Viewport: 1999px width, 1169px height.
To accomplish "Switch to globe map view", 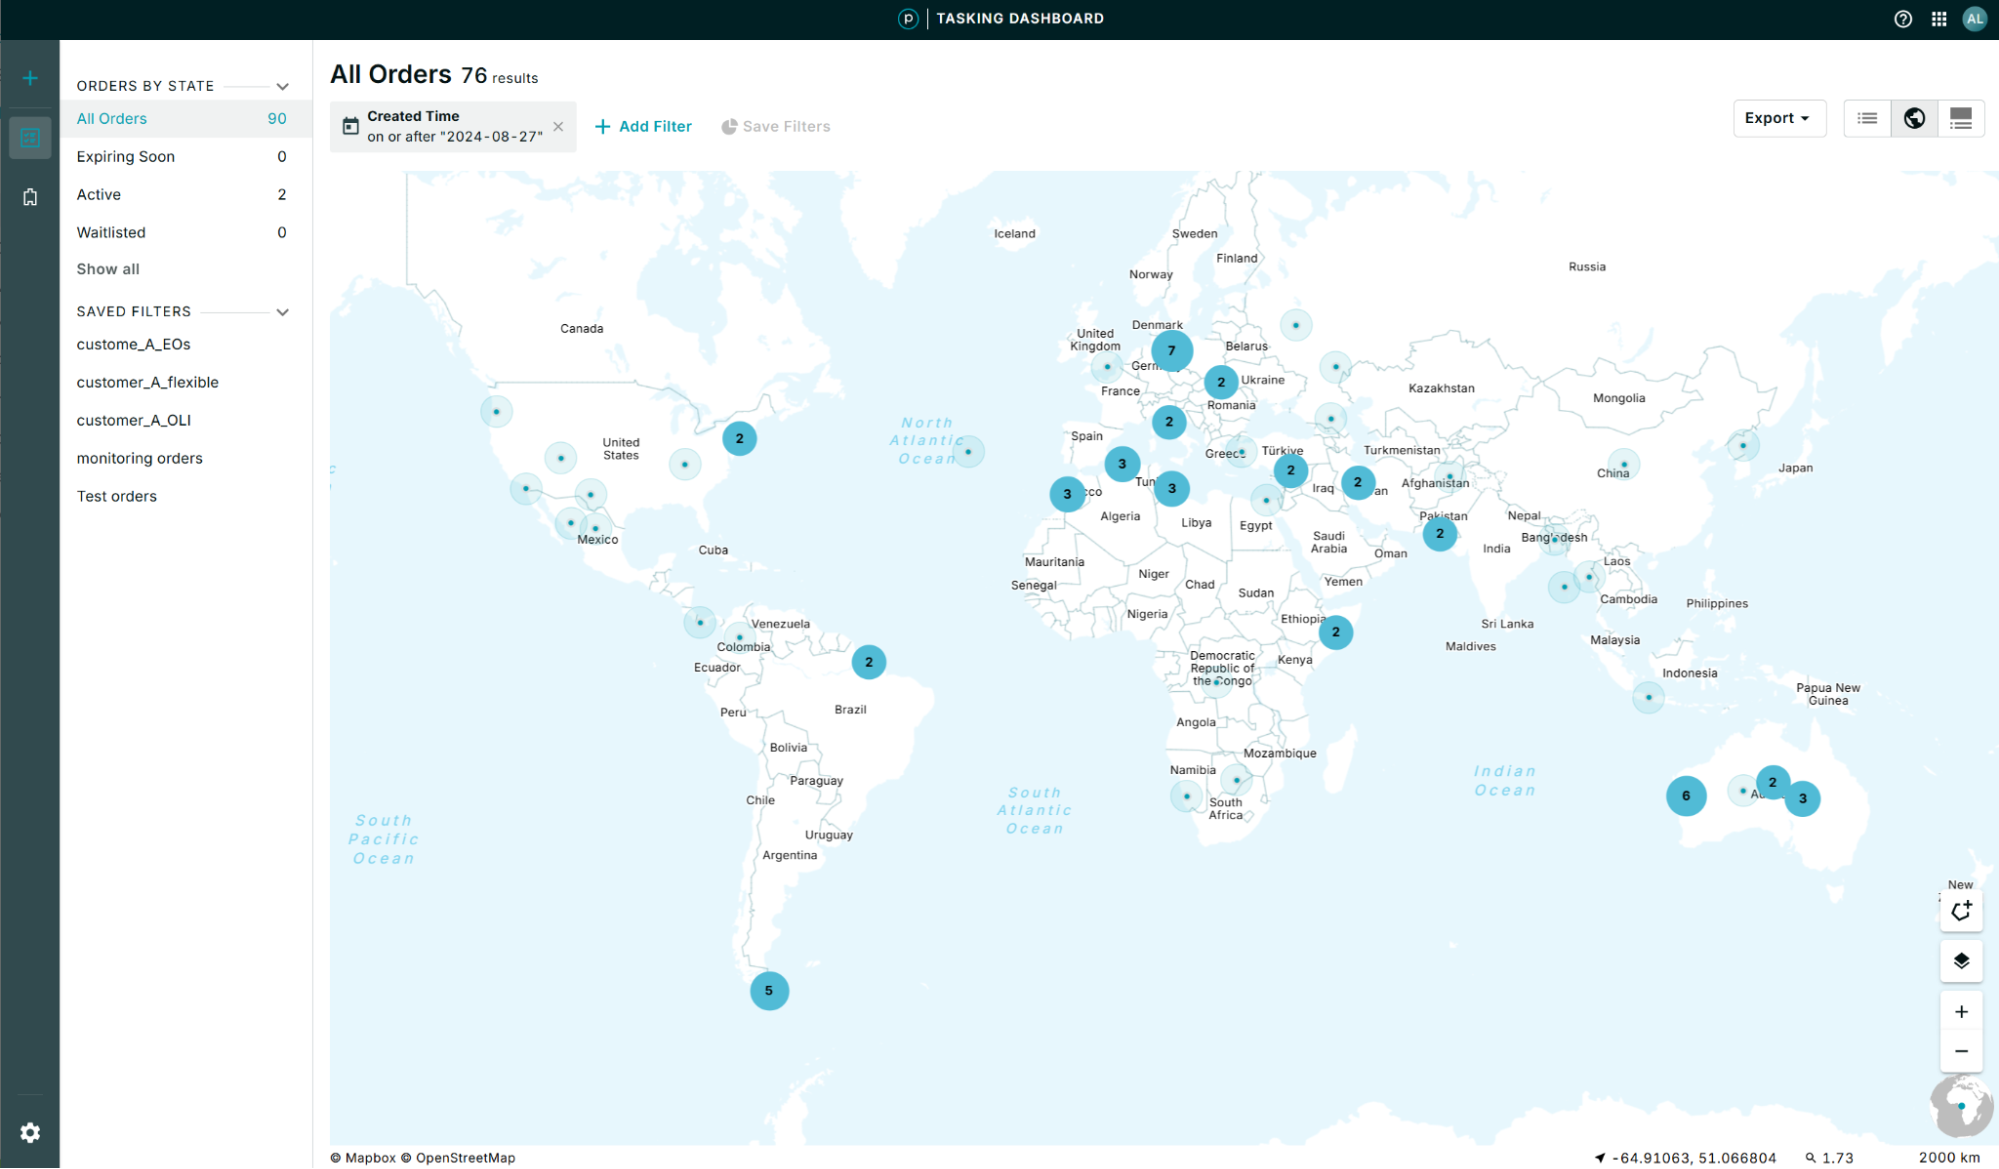I will click(x=1914, y=118).
